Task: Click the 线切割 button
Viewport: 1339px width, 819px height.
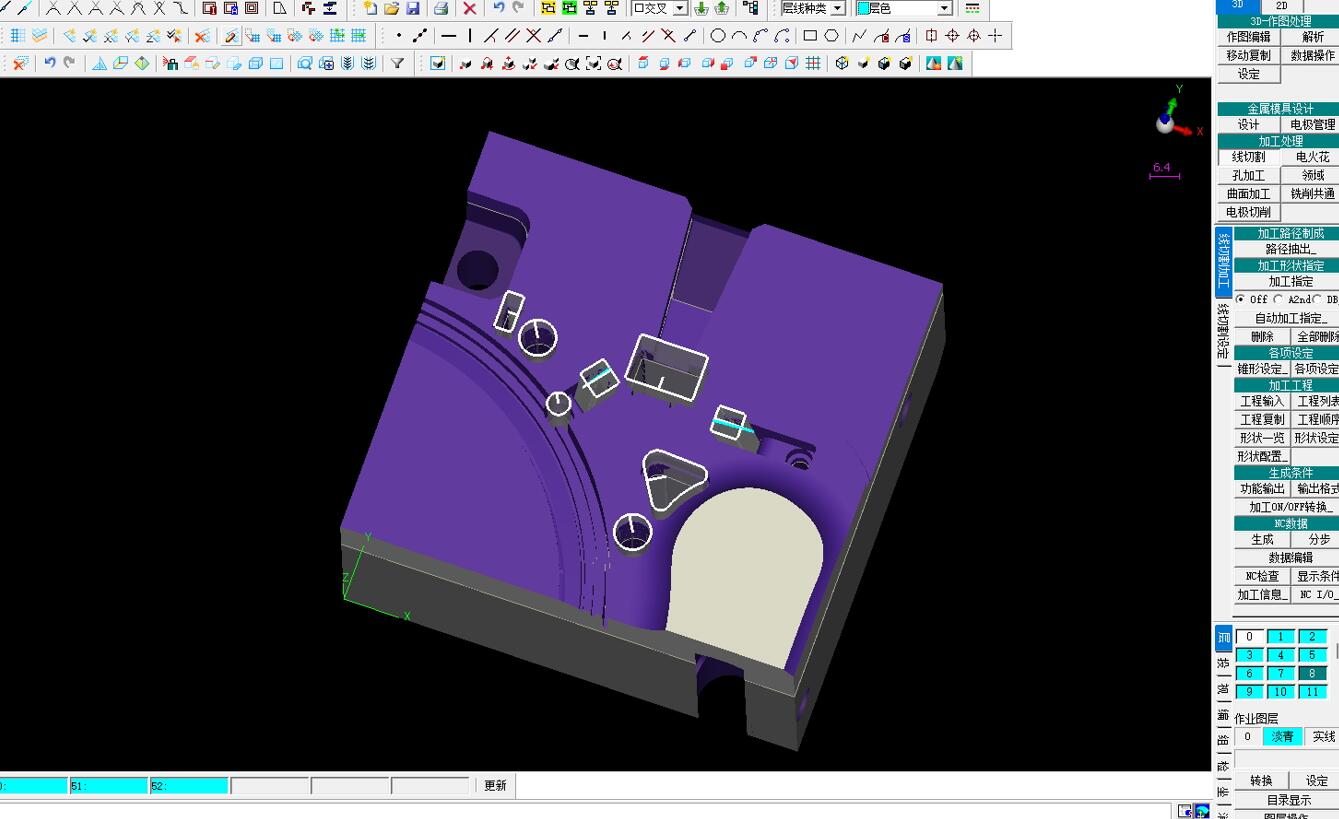Action: [x=1249, y=157]
